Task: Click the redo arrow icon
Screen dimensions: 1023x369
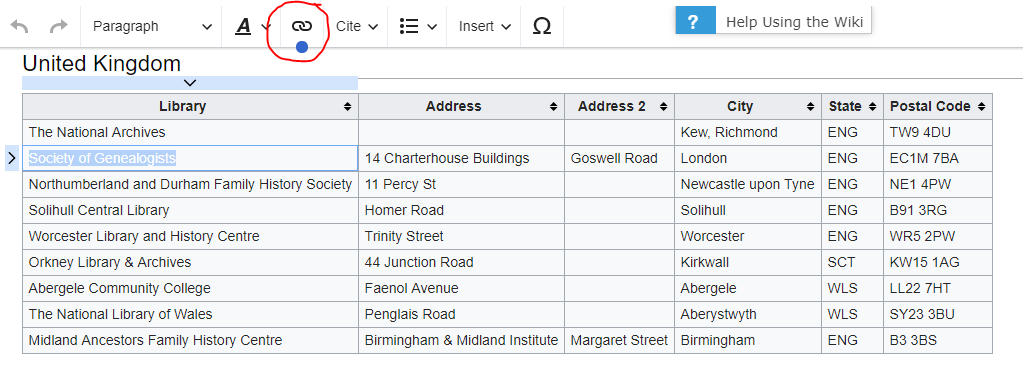Action: [59, 27]
